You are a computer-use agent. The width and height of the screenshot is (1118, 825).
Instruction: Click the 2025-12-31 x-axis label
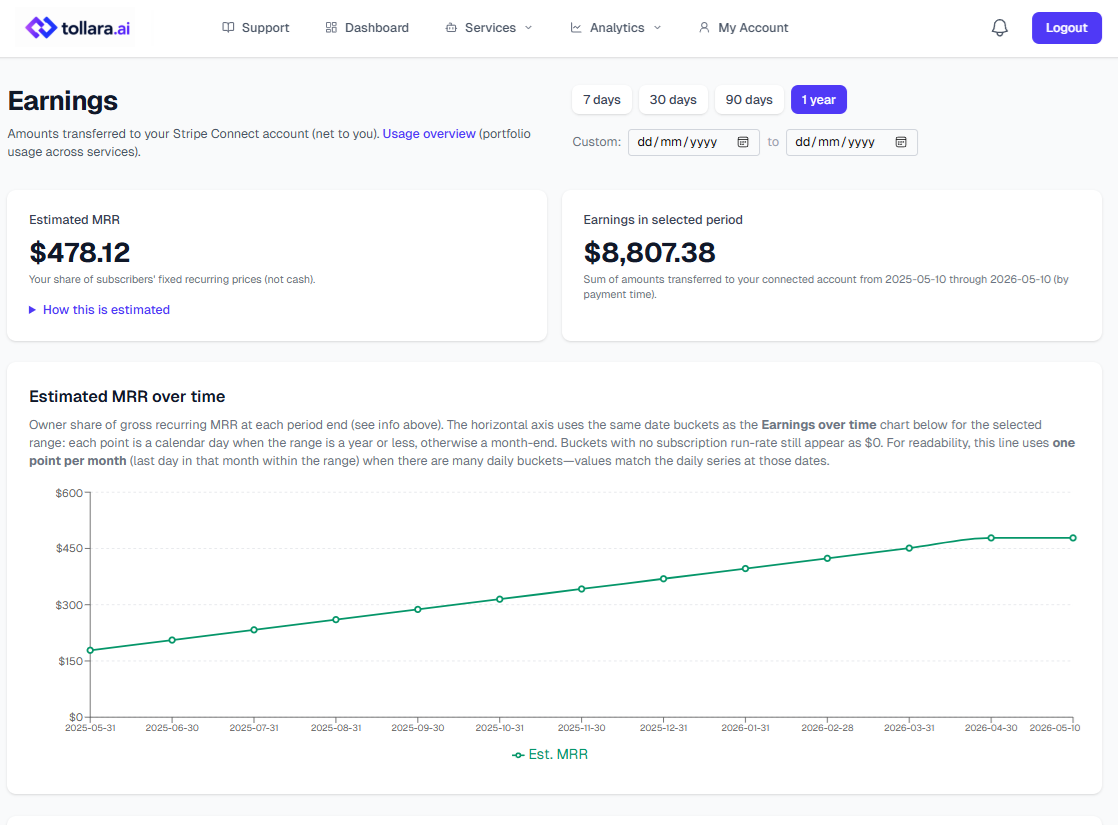[x=664, y=728]
